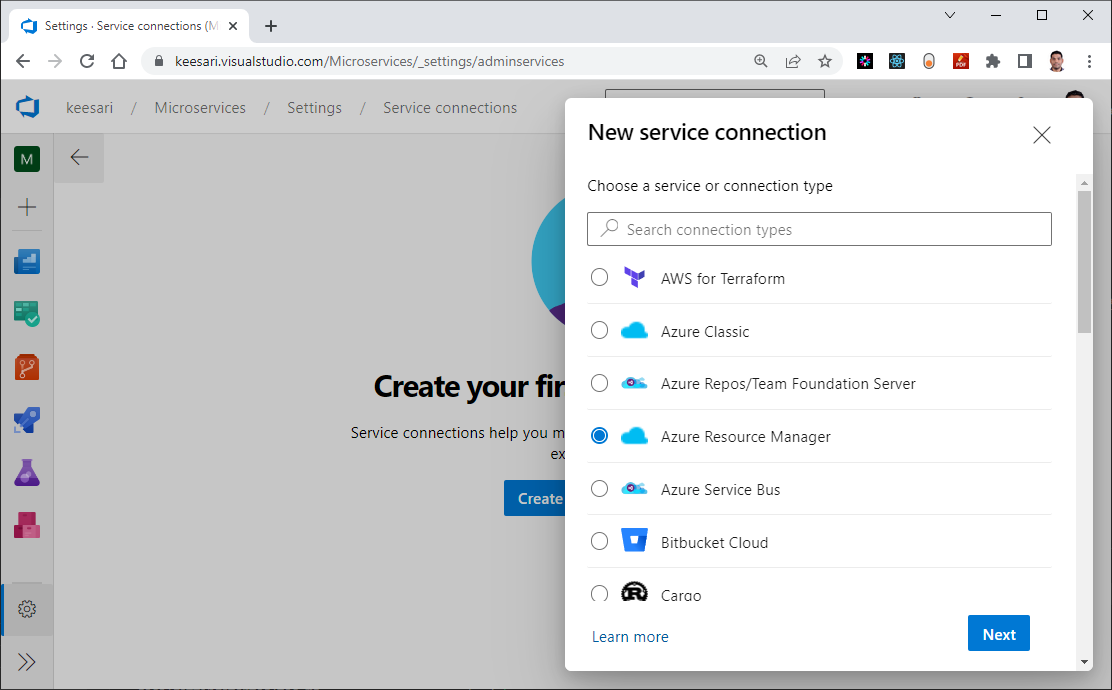Click the back arrow on settings page
The height and width of the screenshot is (690, 1112).
[x=79, y=157]
